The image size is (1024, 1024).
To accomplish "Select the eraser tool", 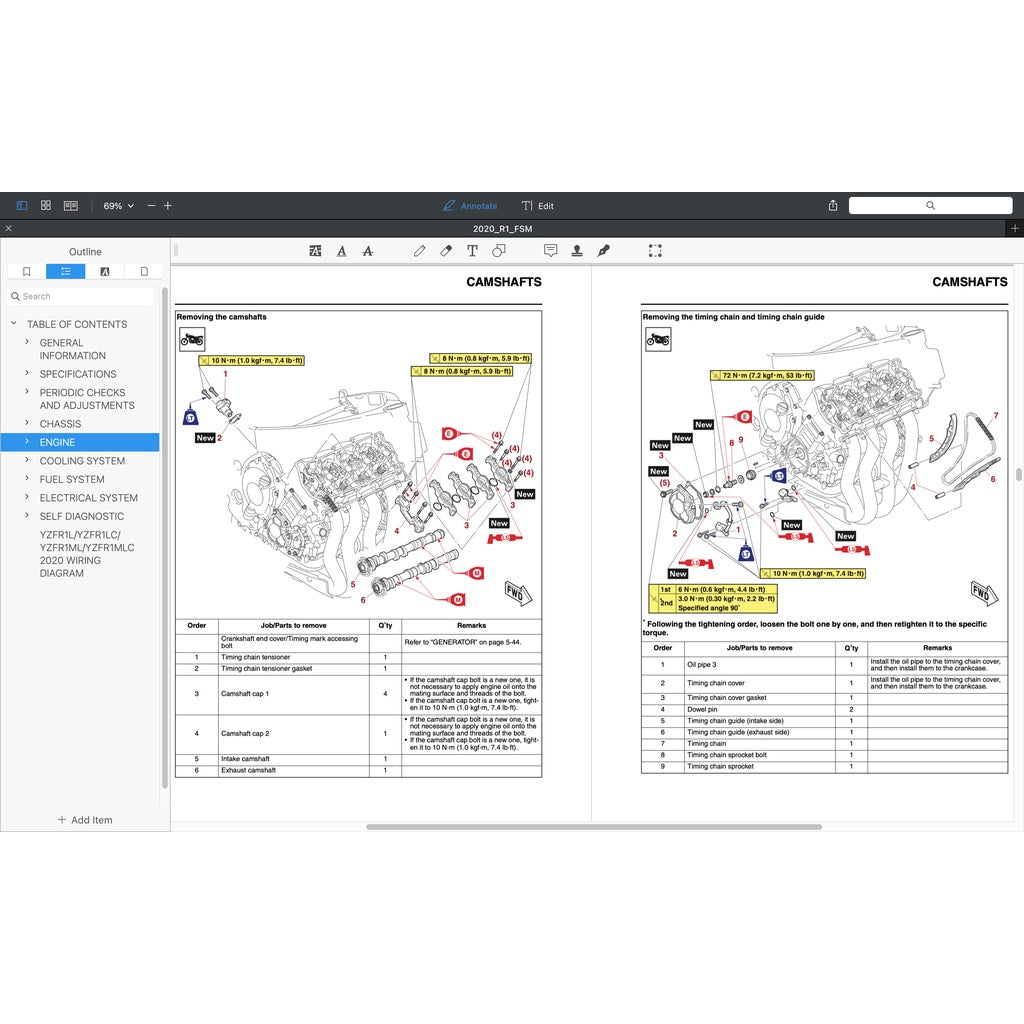I will point(446,251).
